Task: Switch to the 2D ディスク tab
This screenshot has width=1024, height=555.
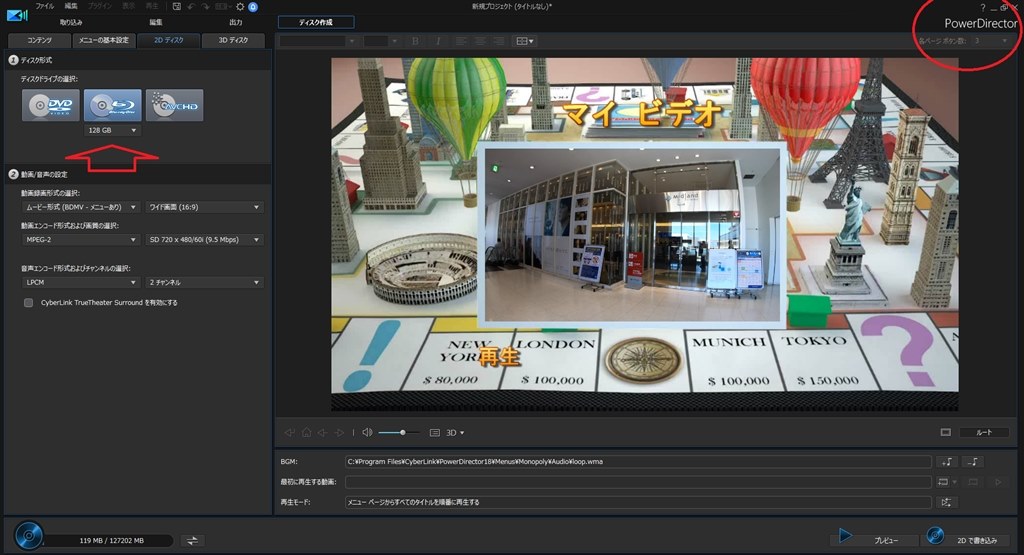Action: 168,40
